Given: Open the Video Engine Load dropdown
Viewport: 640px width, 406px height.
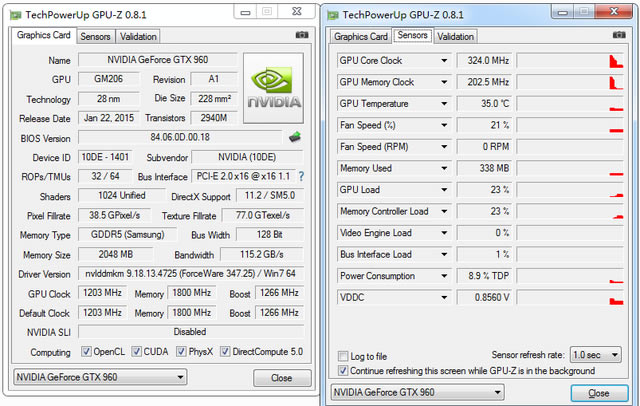Looking at the screenshot, I should [444, 233].
